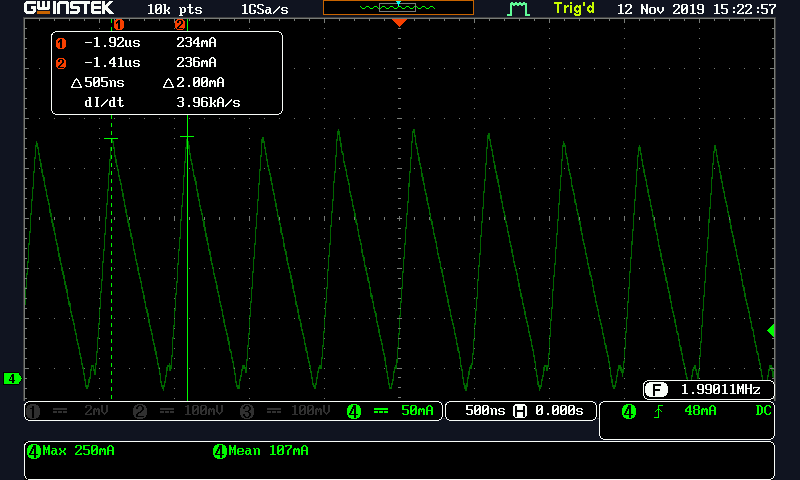
Task: Click the 48mA trigger level value
Action: pyautogui.click(x=700, y=411)
